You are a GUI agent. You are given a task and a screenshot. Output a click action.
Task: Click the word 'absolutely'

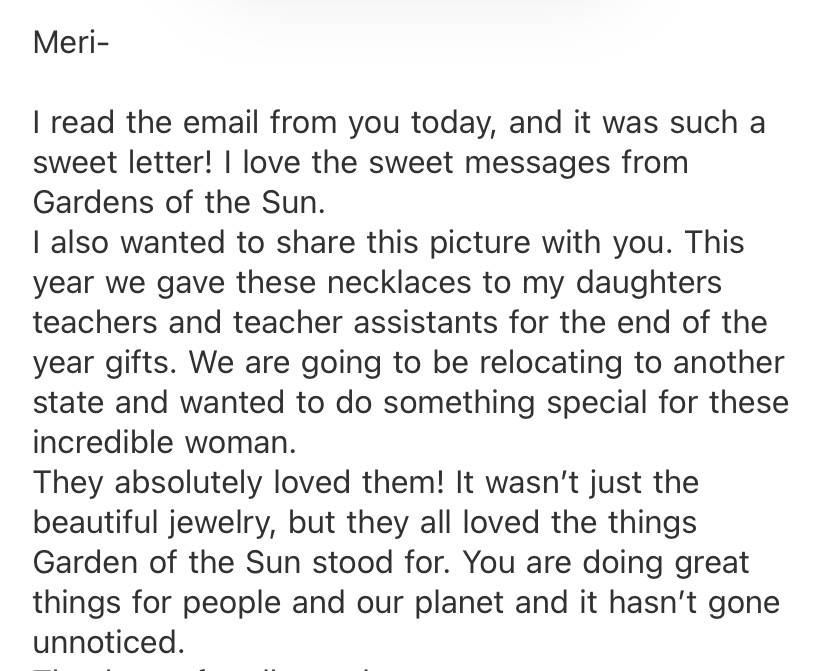point(188,483)
